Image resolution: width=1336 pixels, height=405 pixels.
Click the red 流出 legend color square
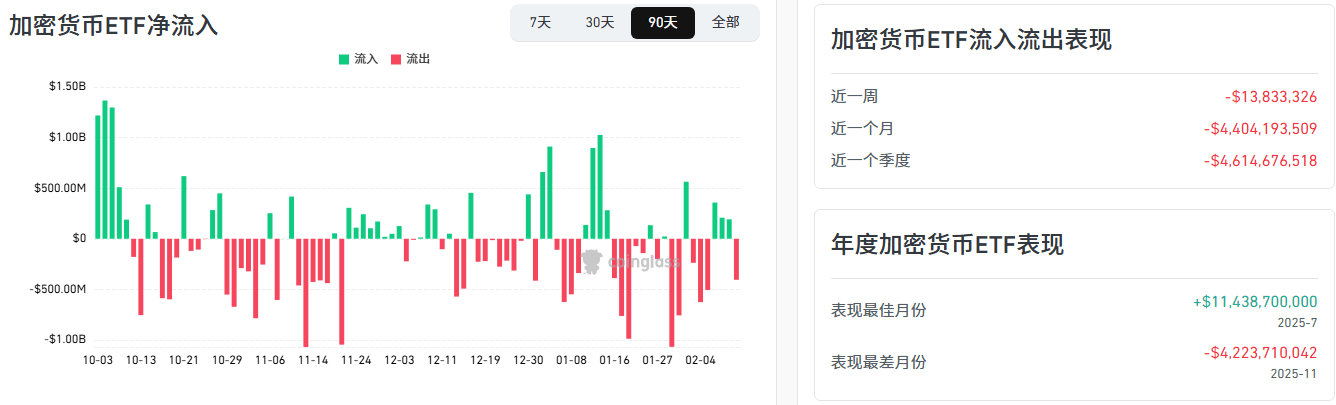point(397,60)
